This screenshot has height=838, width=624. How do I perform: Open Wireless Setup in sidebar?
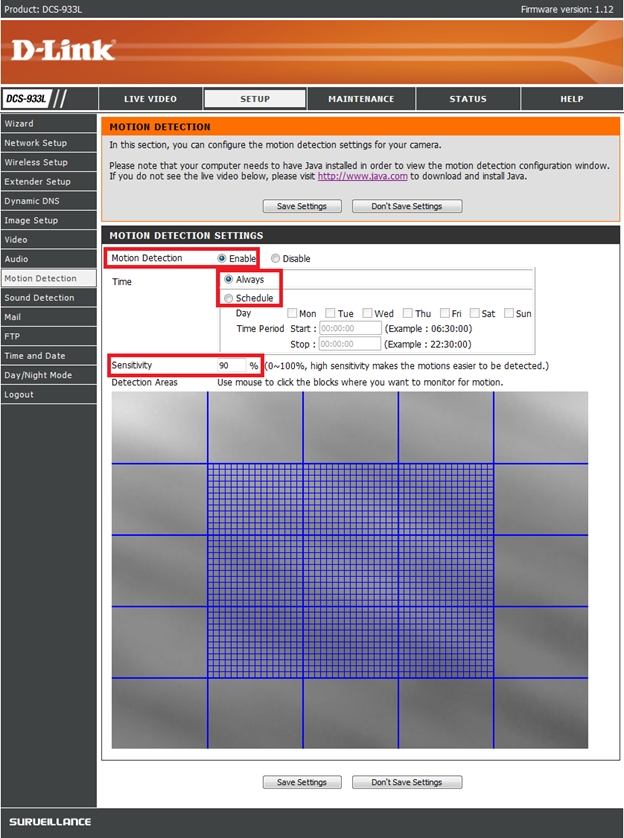click(x=36, y=162)
